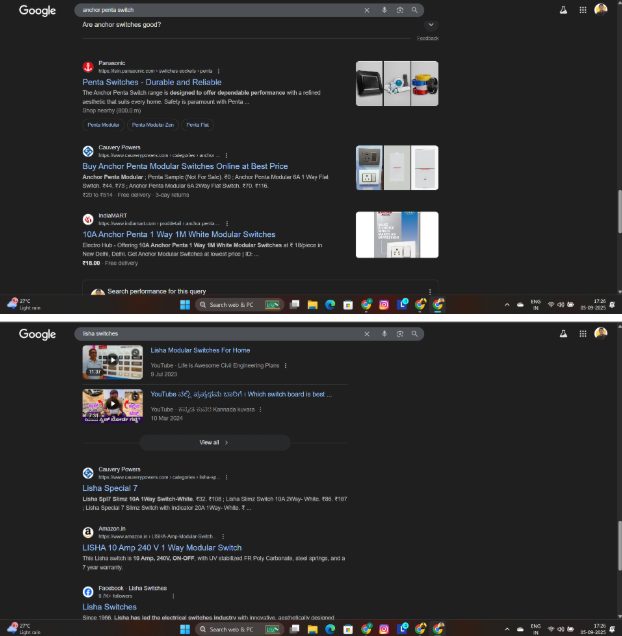This screenshot has width=622, height=636.
Task: Open Search Labs flask in anchor penta window
Action: tap(564, 10)
